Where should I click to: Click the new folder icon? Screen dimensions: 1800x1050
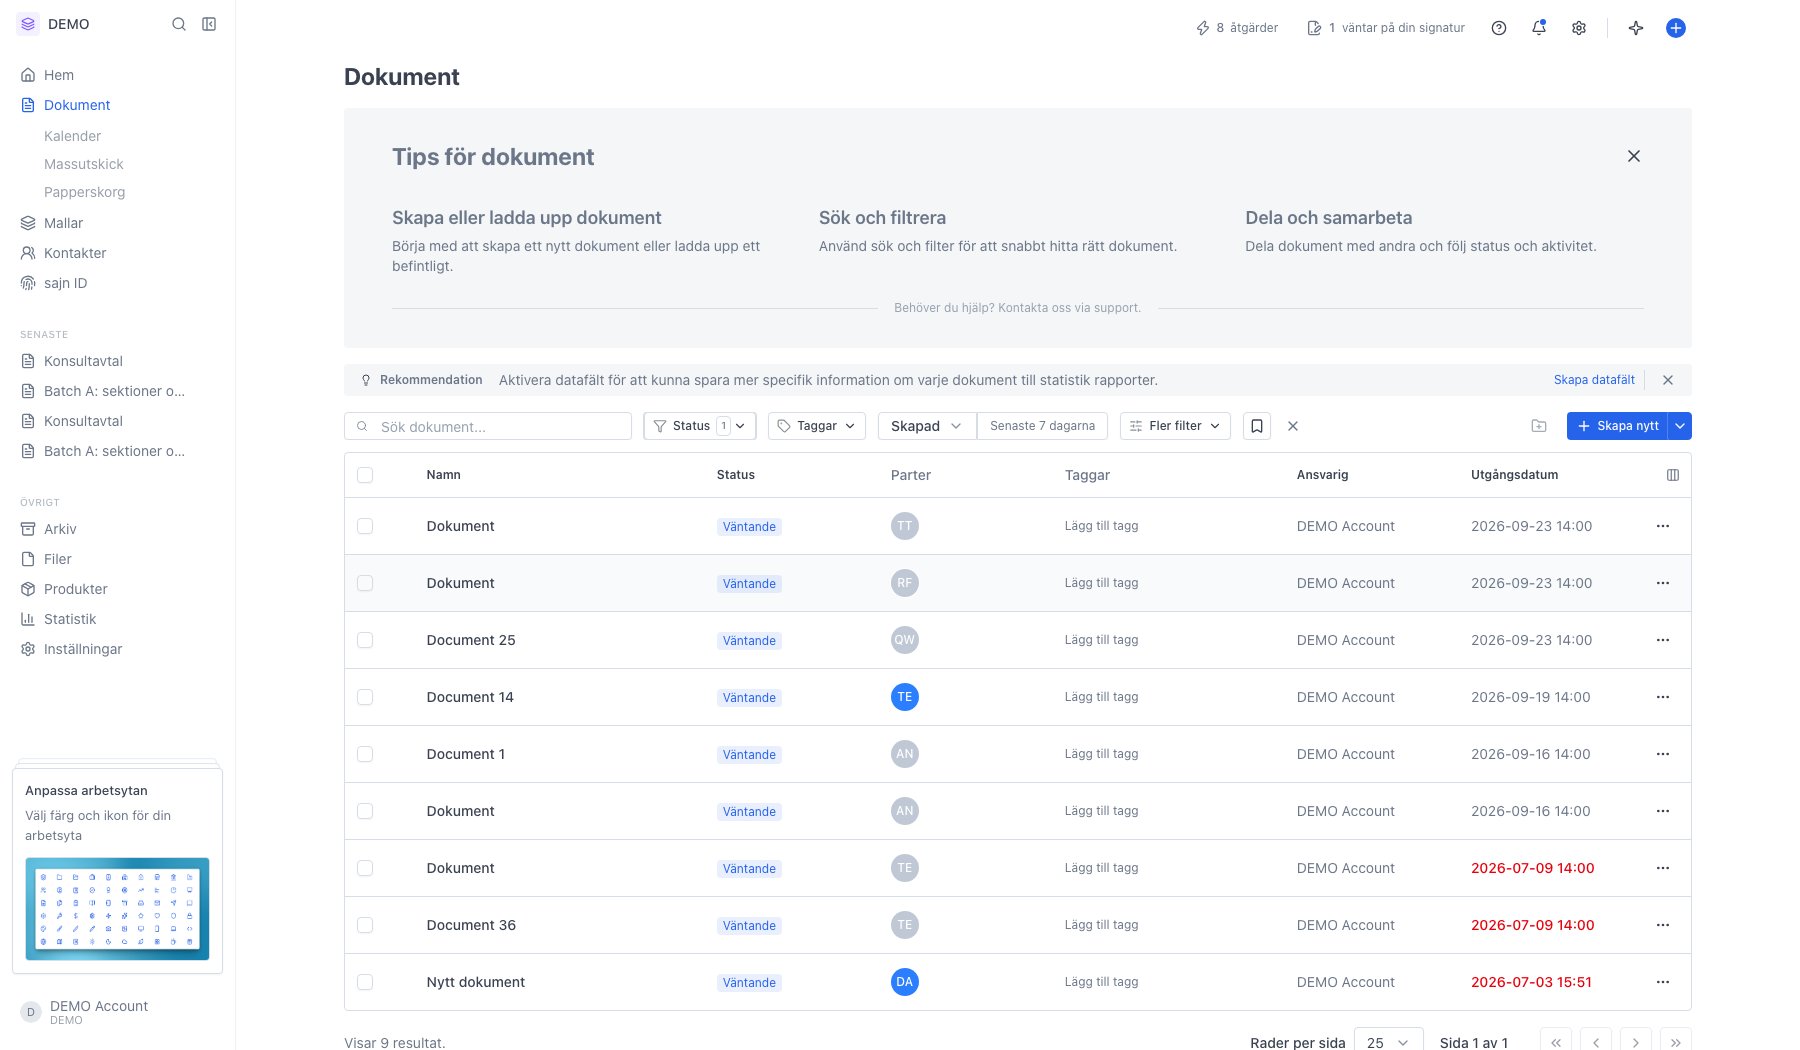pyautogui.click(x=1539, y=426)
